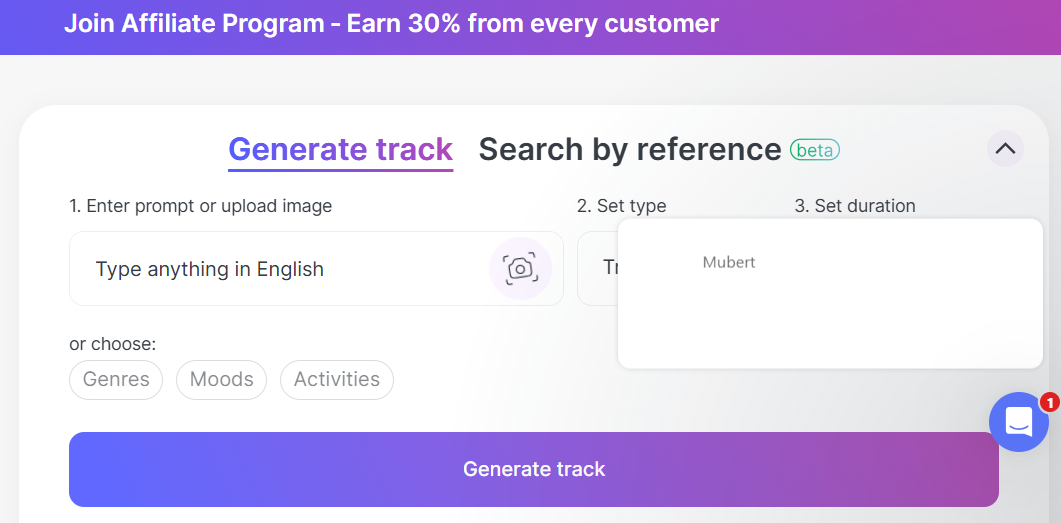Viewport: 1061px width, 523px height.
Task: Click the Set type step label
Action: point(621,206)
